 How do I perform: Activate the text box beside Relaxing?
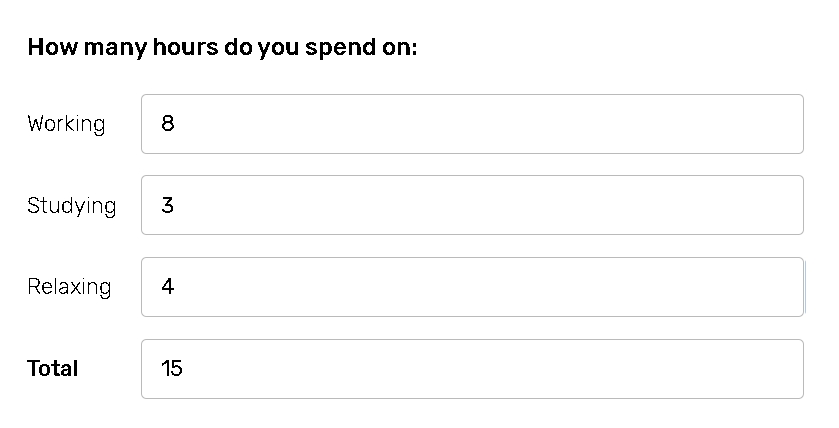click(472, 287)
